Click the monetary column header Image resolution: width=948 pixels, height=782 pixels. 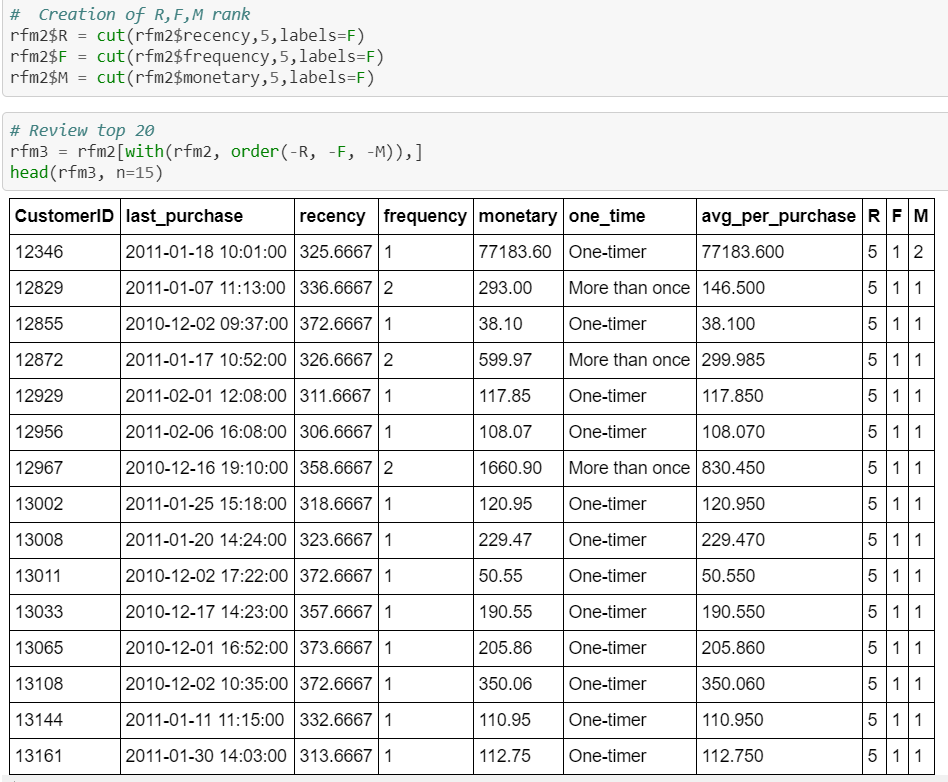tap(518, 216)
